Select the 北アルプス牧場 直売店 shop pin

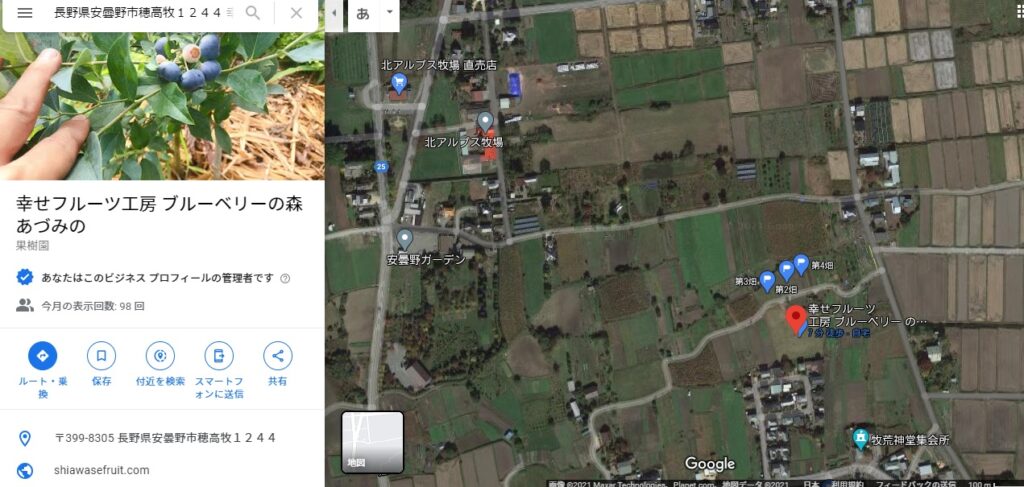pyautogui.click(x=398, y=83)
